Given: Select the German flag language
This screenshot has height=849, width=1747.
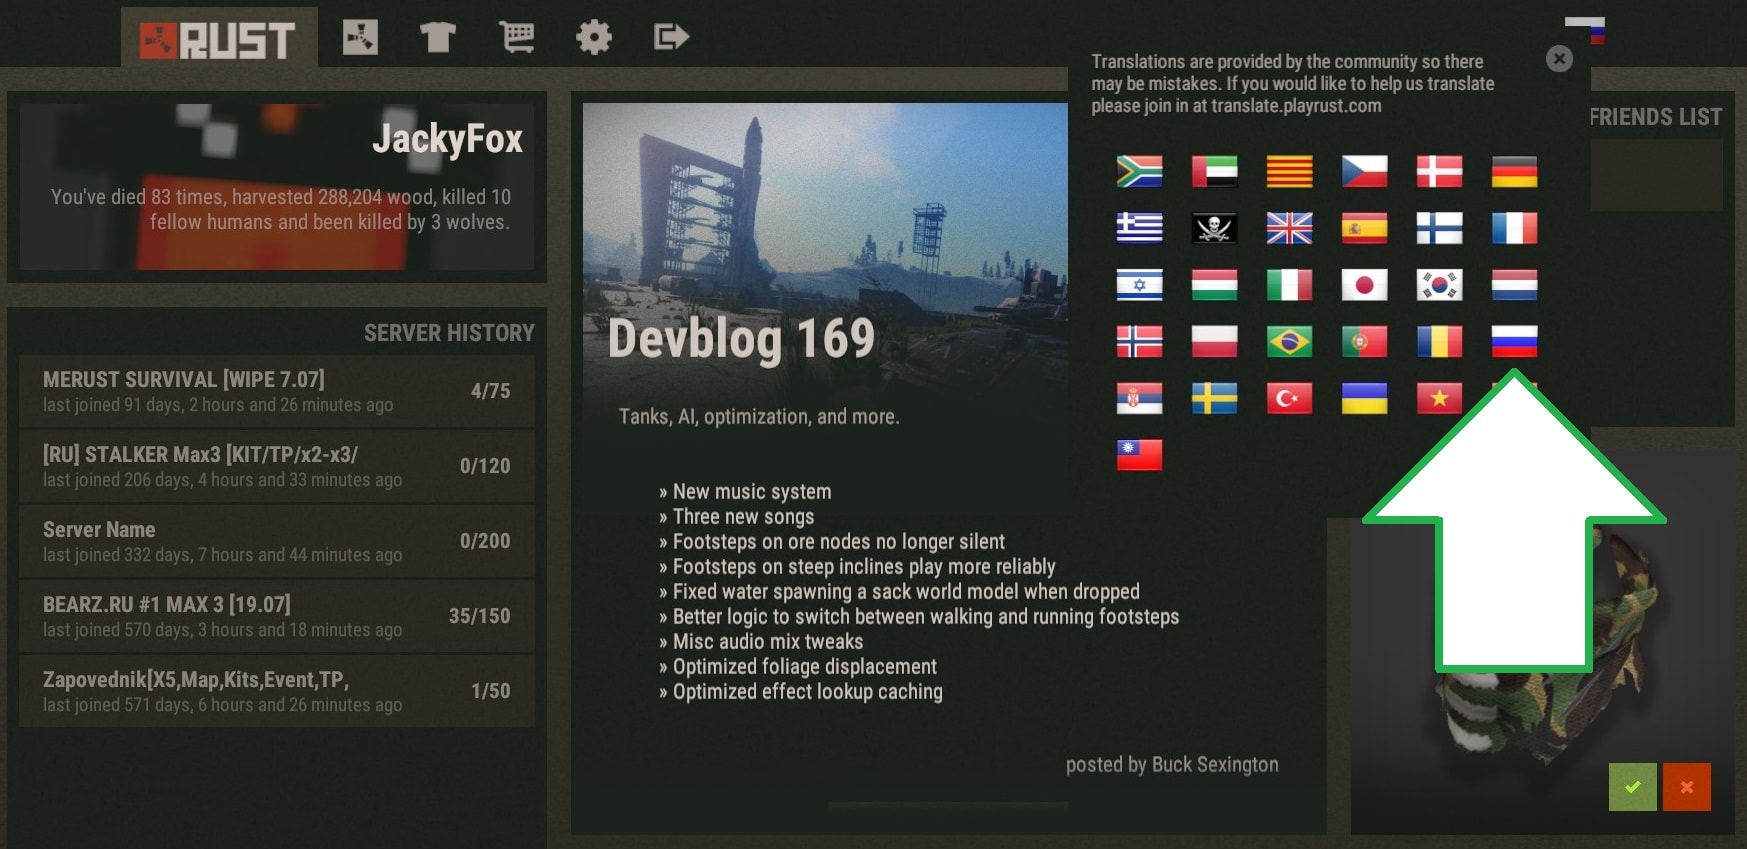Looking at the screenshot, I should click(x=1514, y=171).
